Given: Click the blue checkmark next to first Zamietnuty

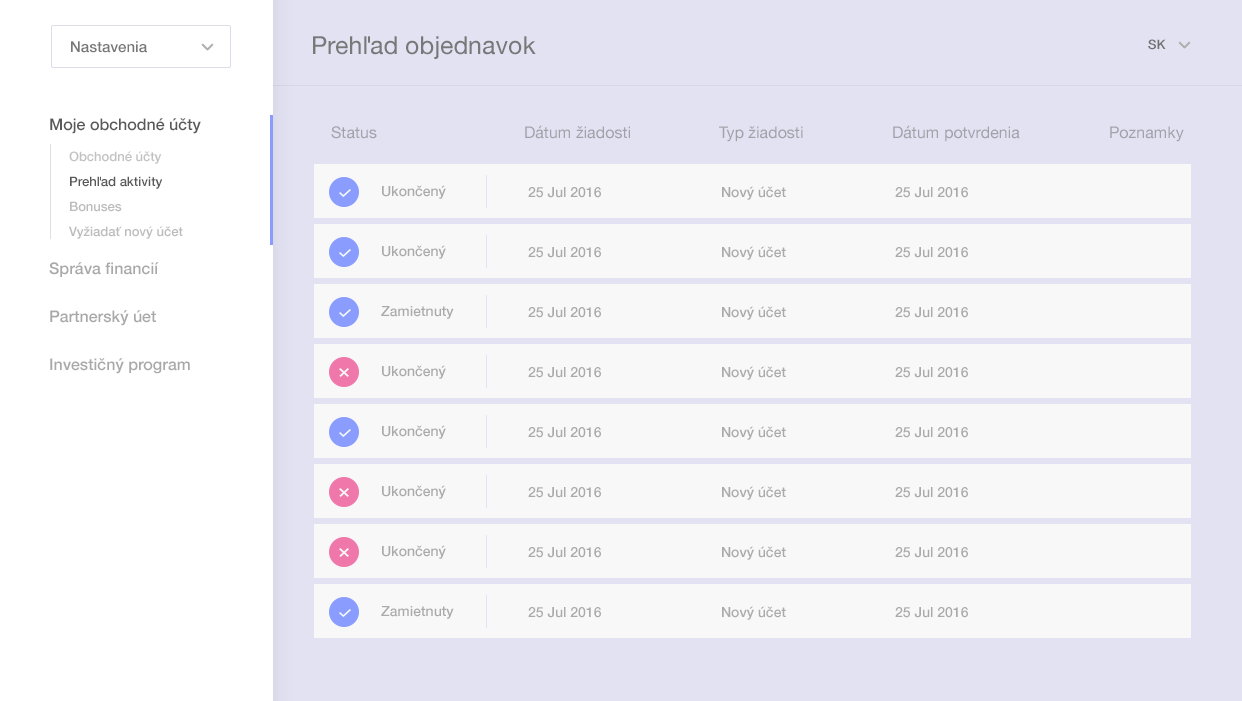Looking at the screenshot, I should (344, 312).
